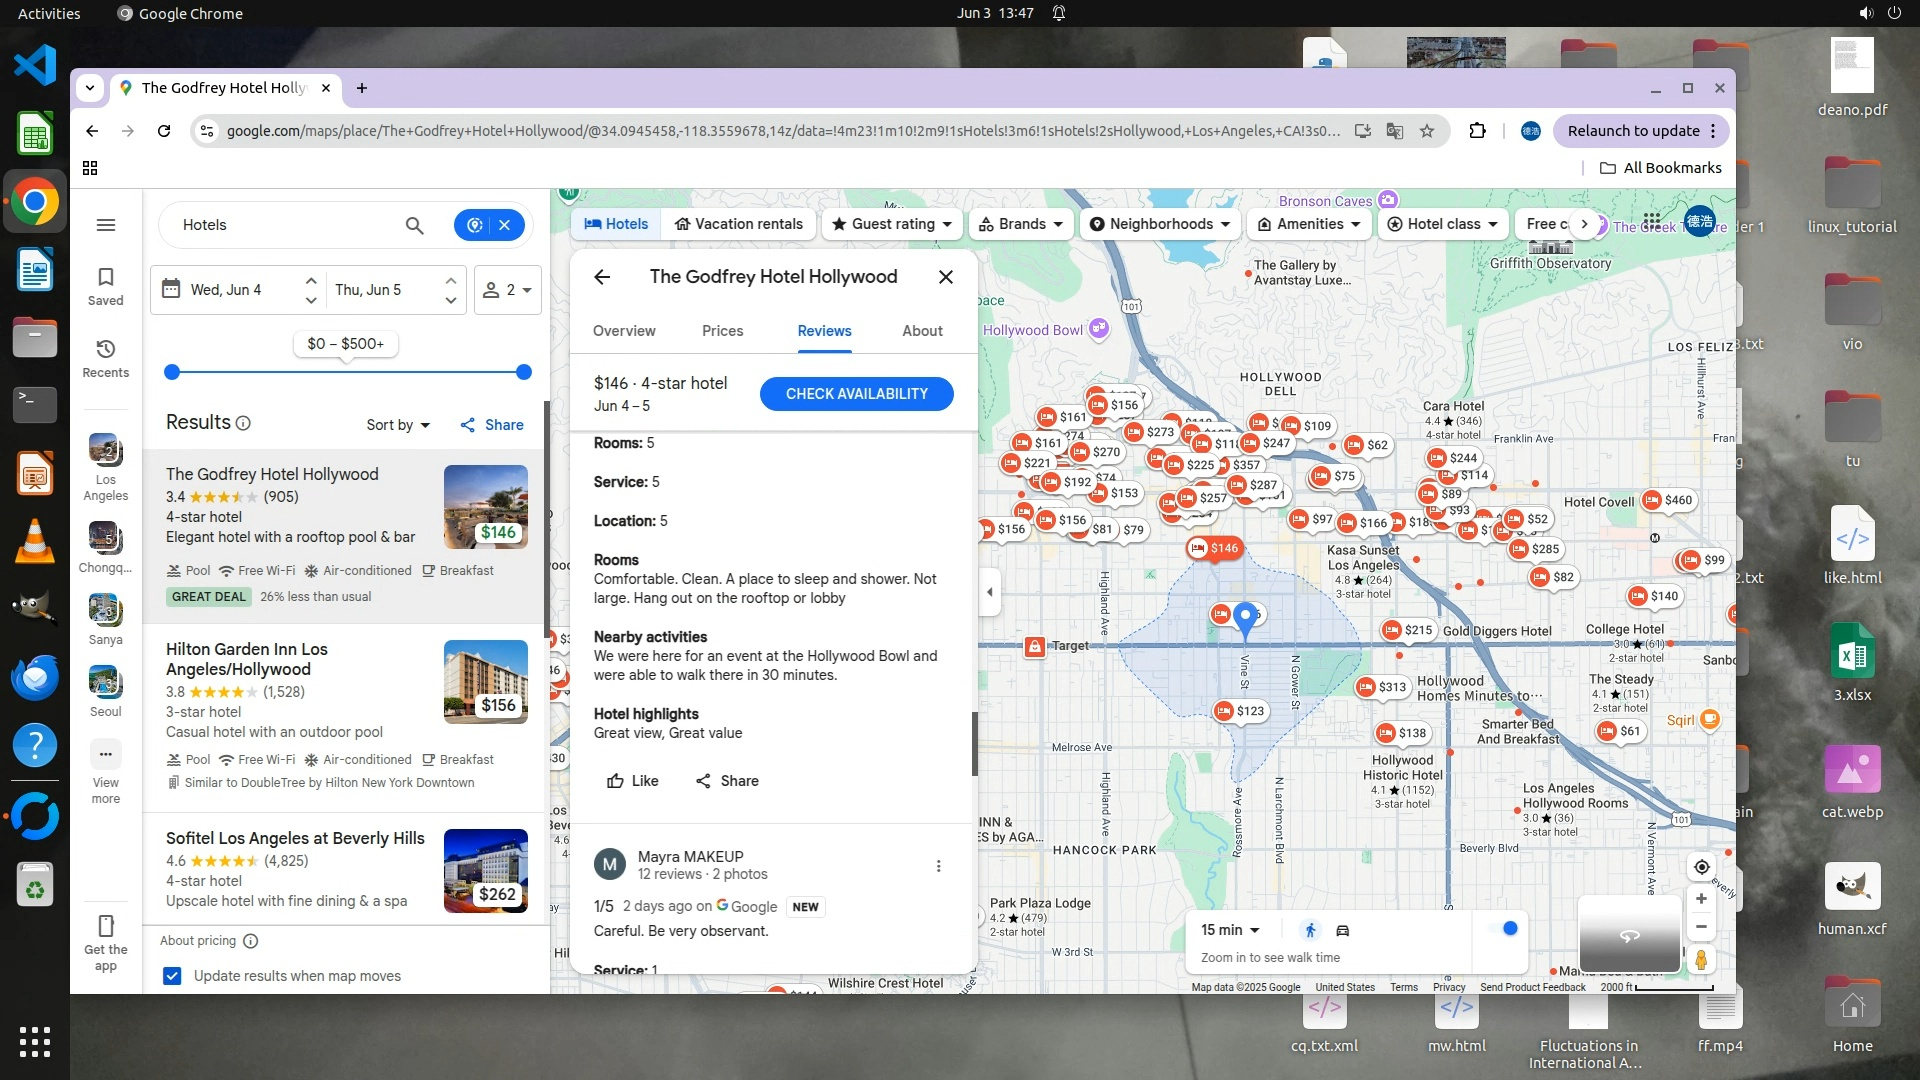Open the 15 min duration dropdown
The height and width of the screenshot is (1080, 1920).
tap(1230, 930)
